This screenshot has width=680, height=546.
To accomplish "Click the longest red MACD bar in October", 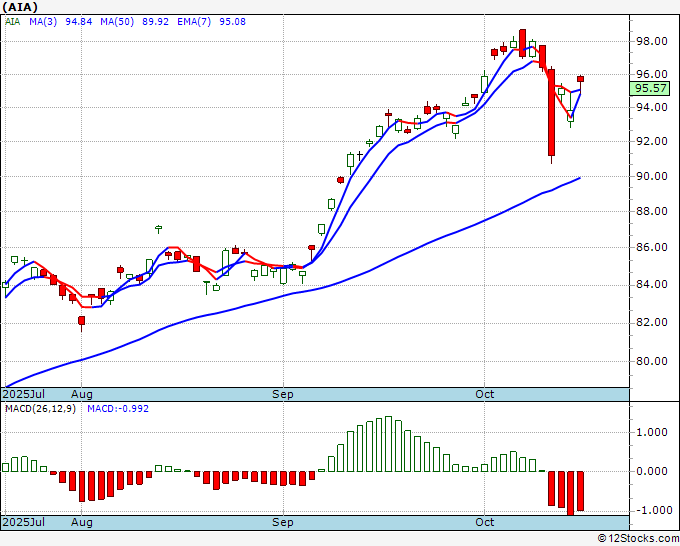I will 571,494.
